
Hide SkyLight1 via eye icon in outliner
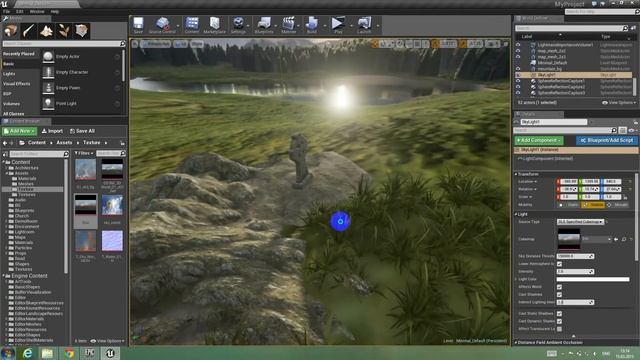click(518, 75)
